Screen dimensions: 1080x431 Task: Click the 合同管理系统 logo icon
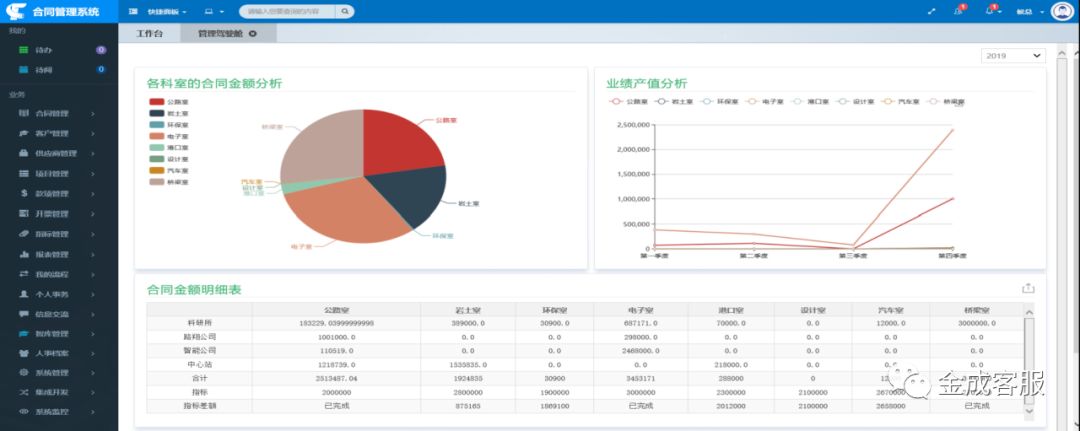(16, 11)
